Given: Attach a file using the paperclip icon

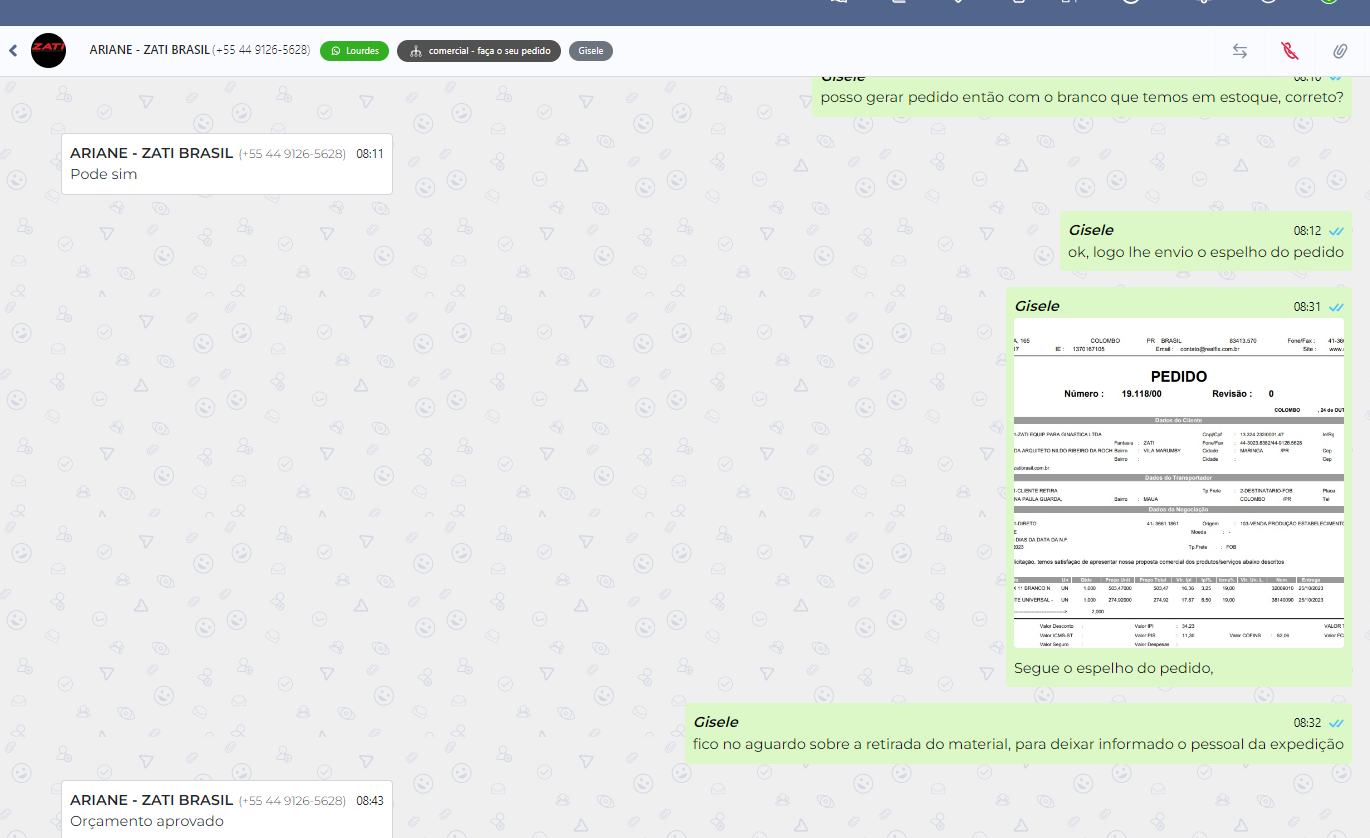Looking at the screenshot, I should pos(1339,51).
